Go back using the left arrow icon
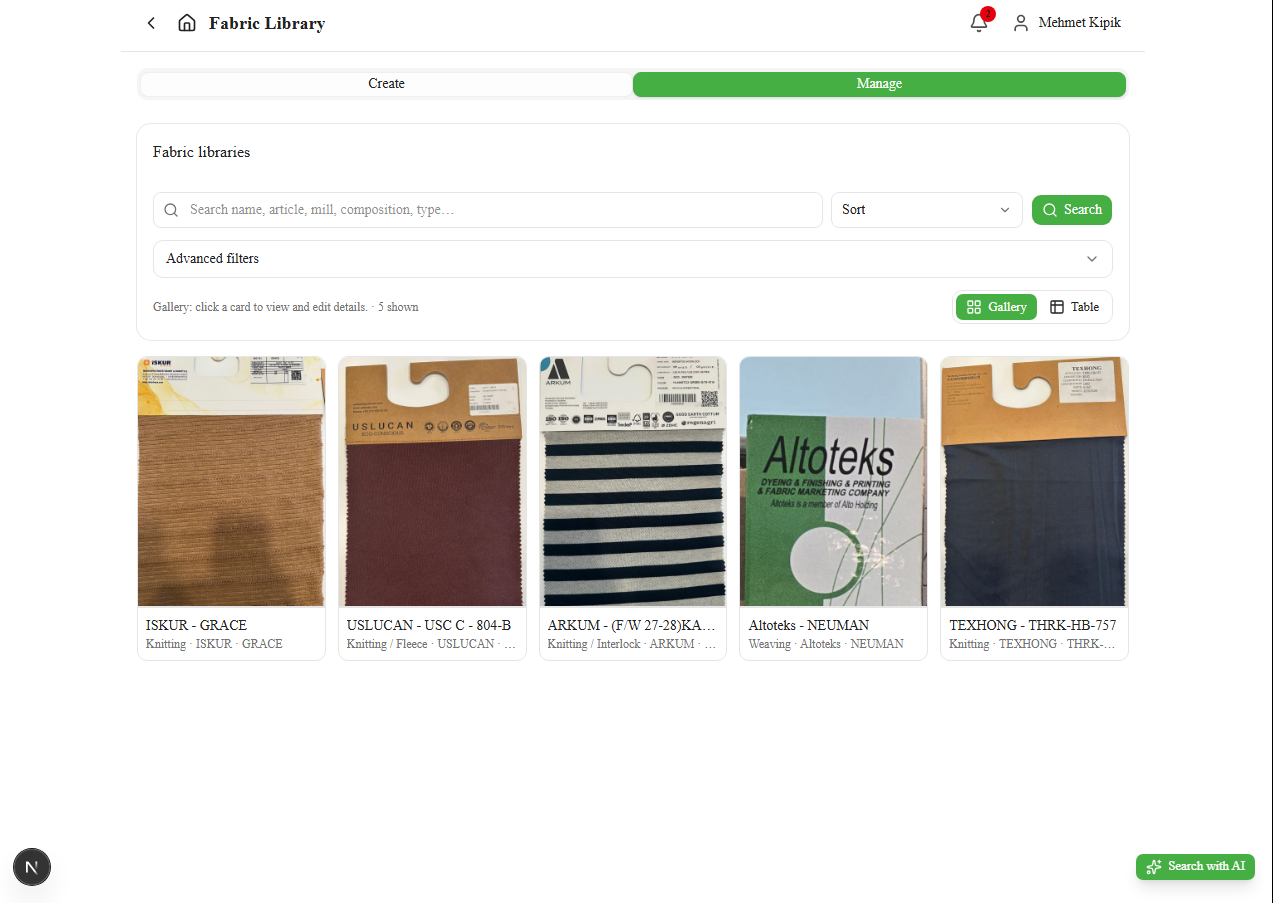 click(x=151, y=23)
